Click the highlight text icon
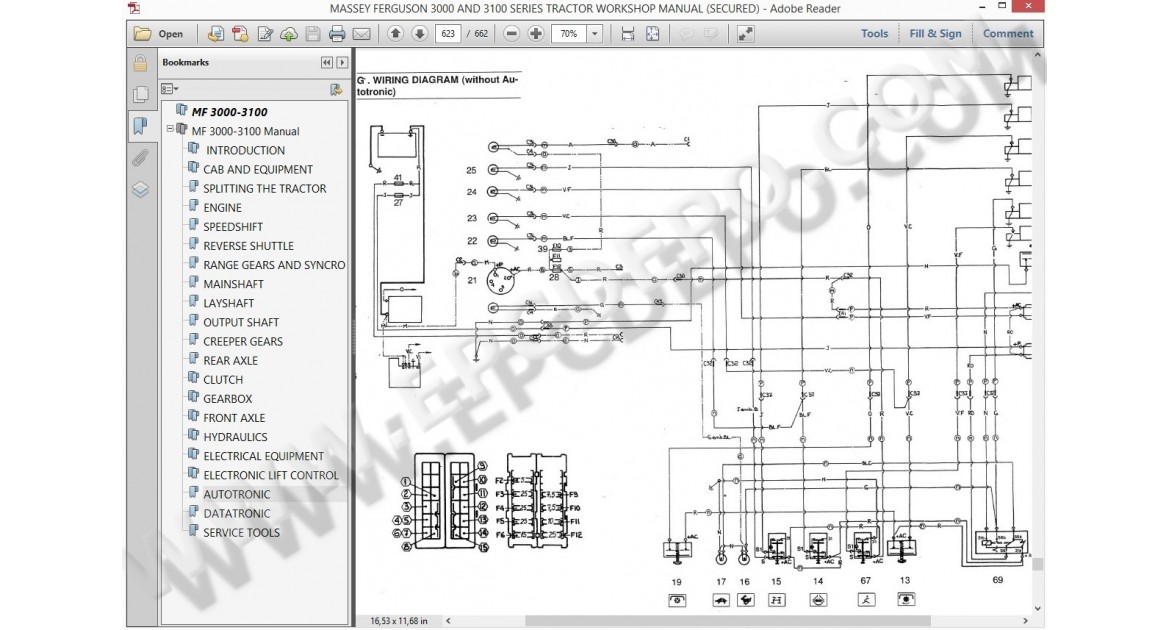The image size is (1170, 630). tap(710, 34)
